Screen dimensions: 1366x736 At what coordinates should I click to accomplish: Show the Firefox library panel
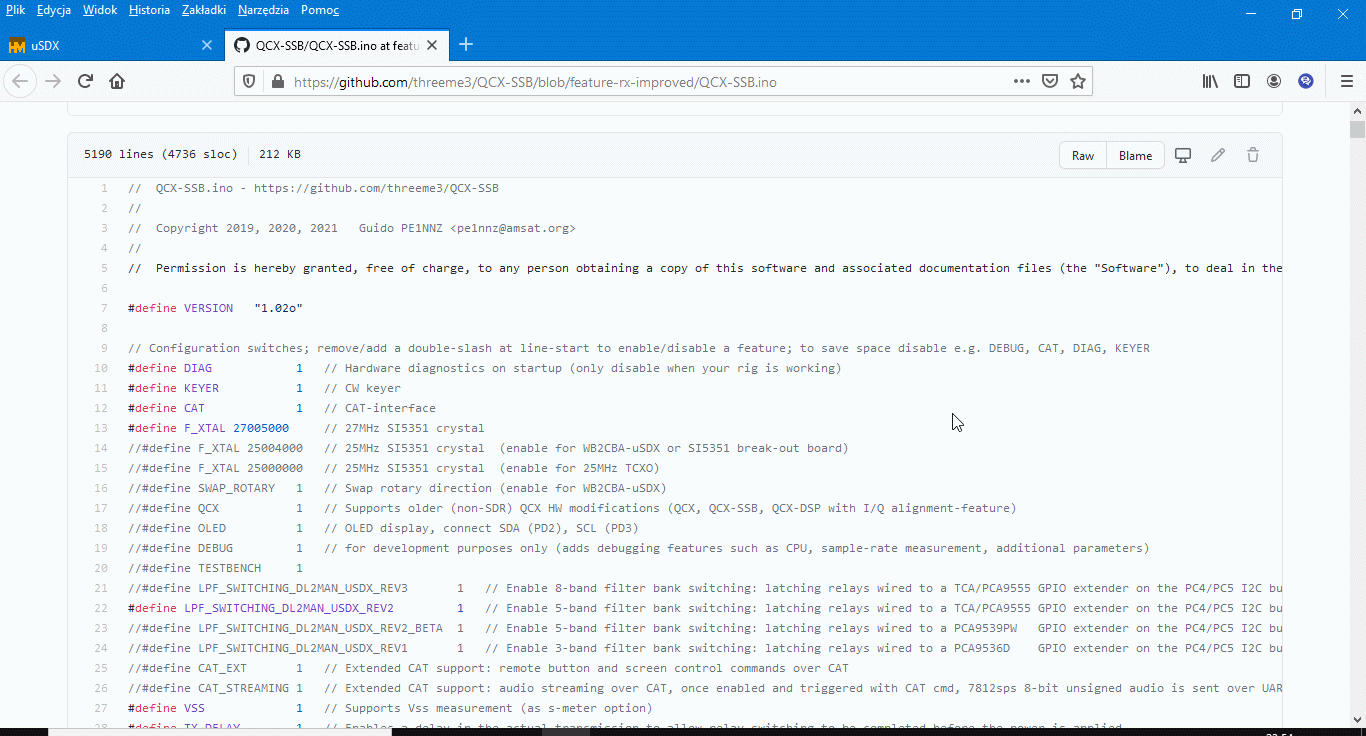1210,82
